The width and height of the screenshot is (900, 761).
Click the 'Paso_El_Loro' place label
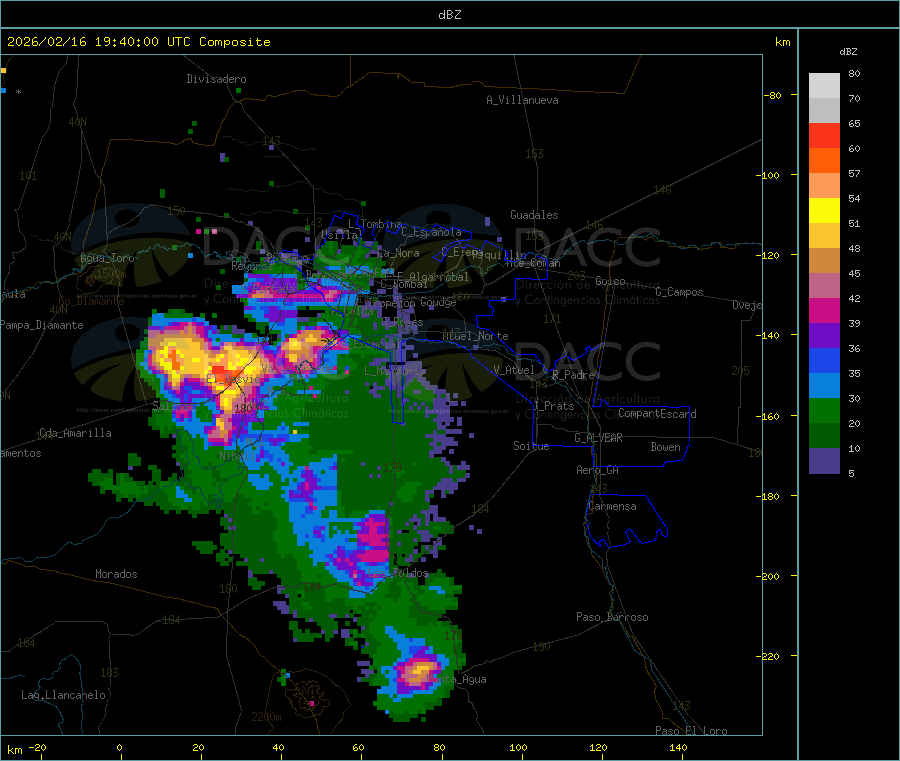(691, 731)
